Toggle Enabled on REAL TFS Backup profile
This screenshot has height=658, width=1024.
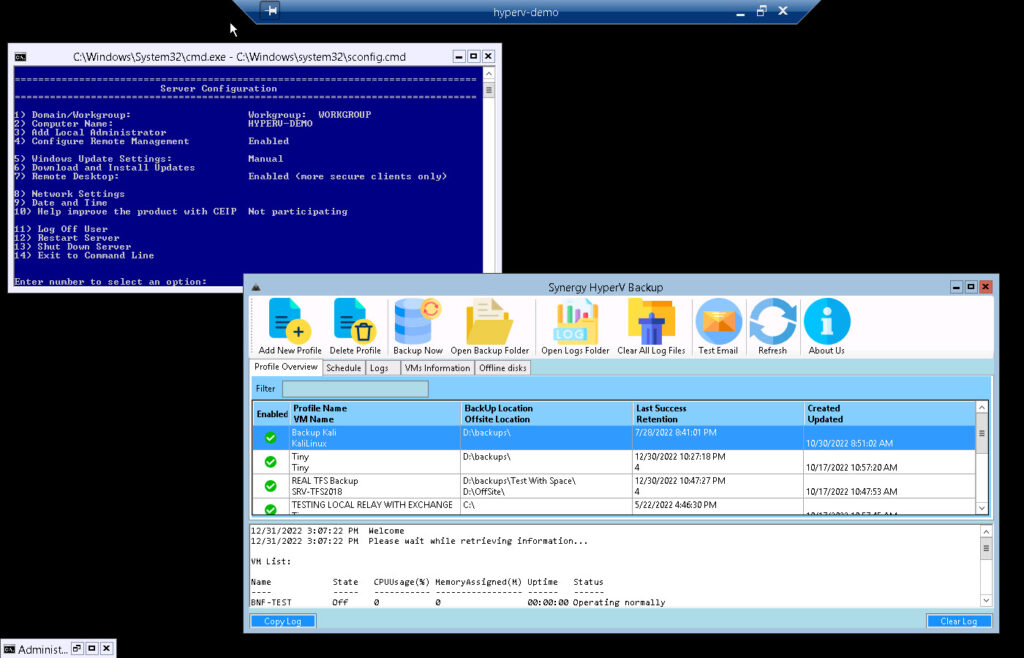pos(268,485)
